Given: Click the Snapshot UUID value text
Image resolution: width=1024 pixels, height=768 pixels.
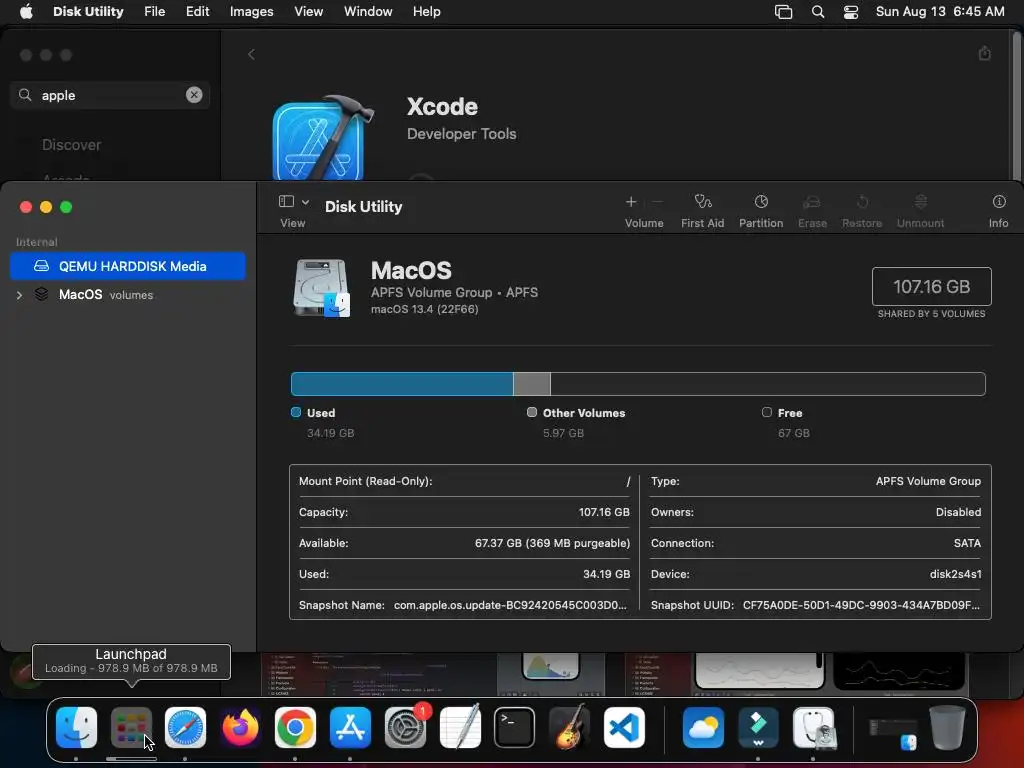Looking at the screenshot, I should [861, 605].
